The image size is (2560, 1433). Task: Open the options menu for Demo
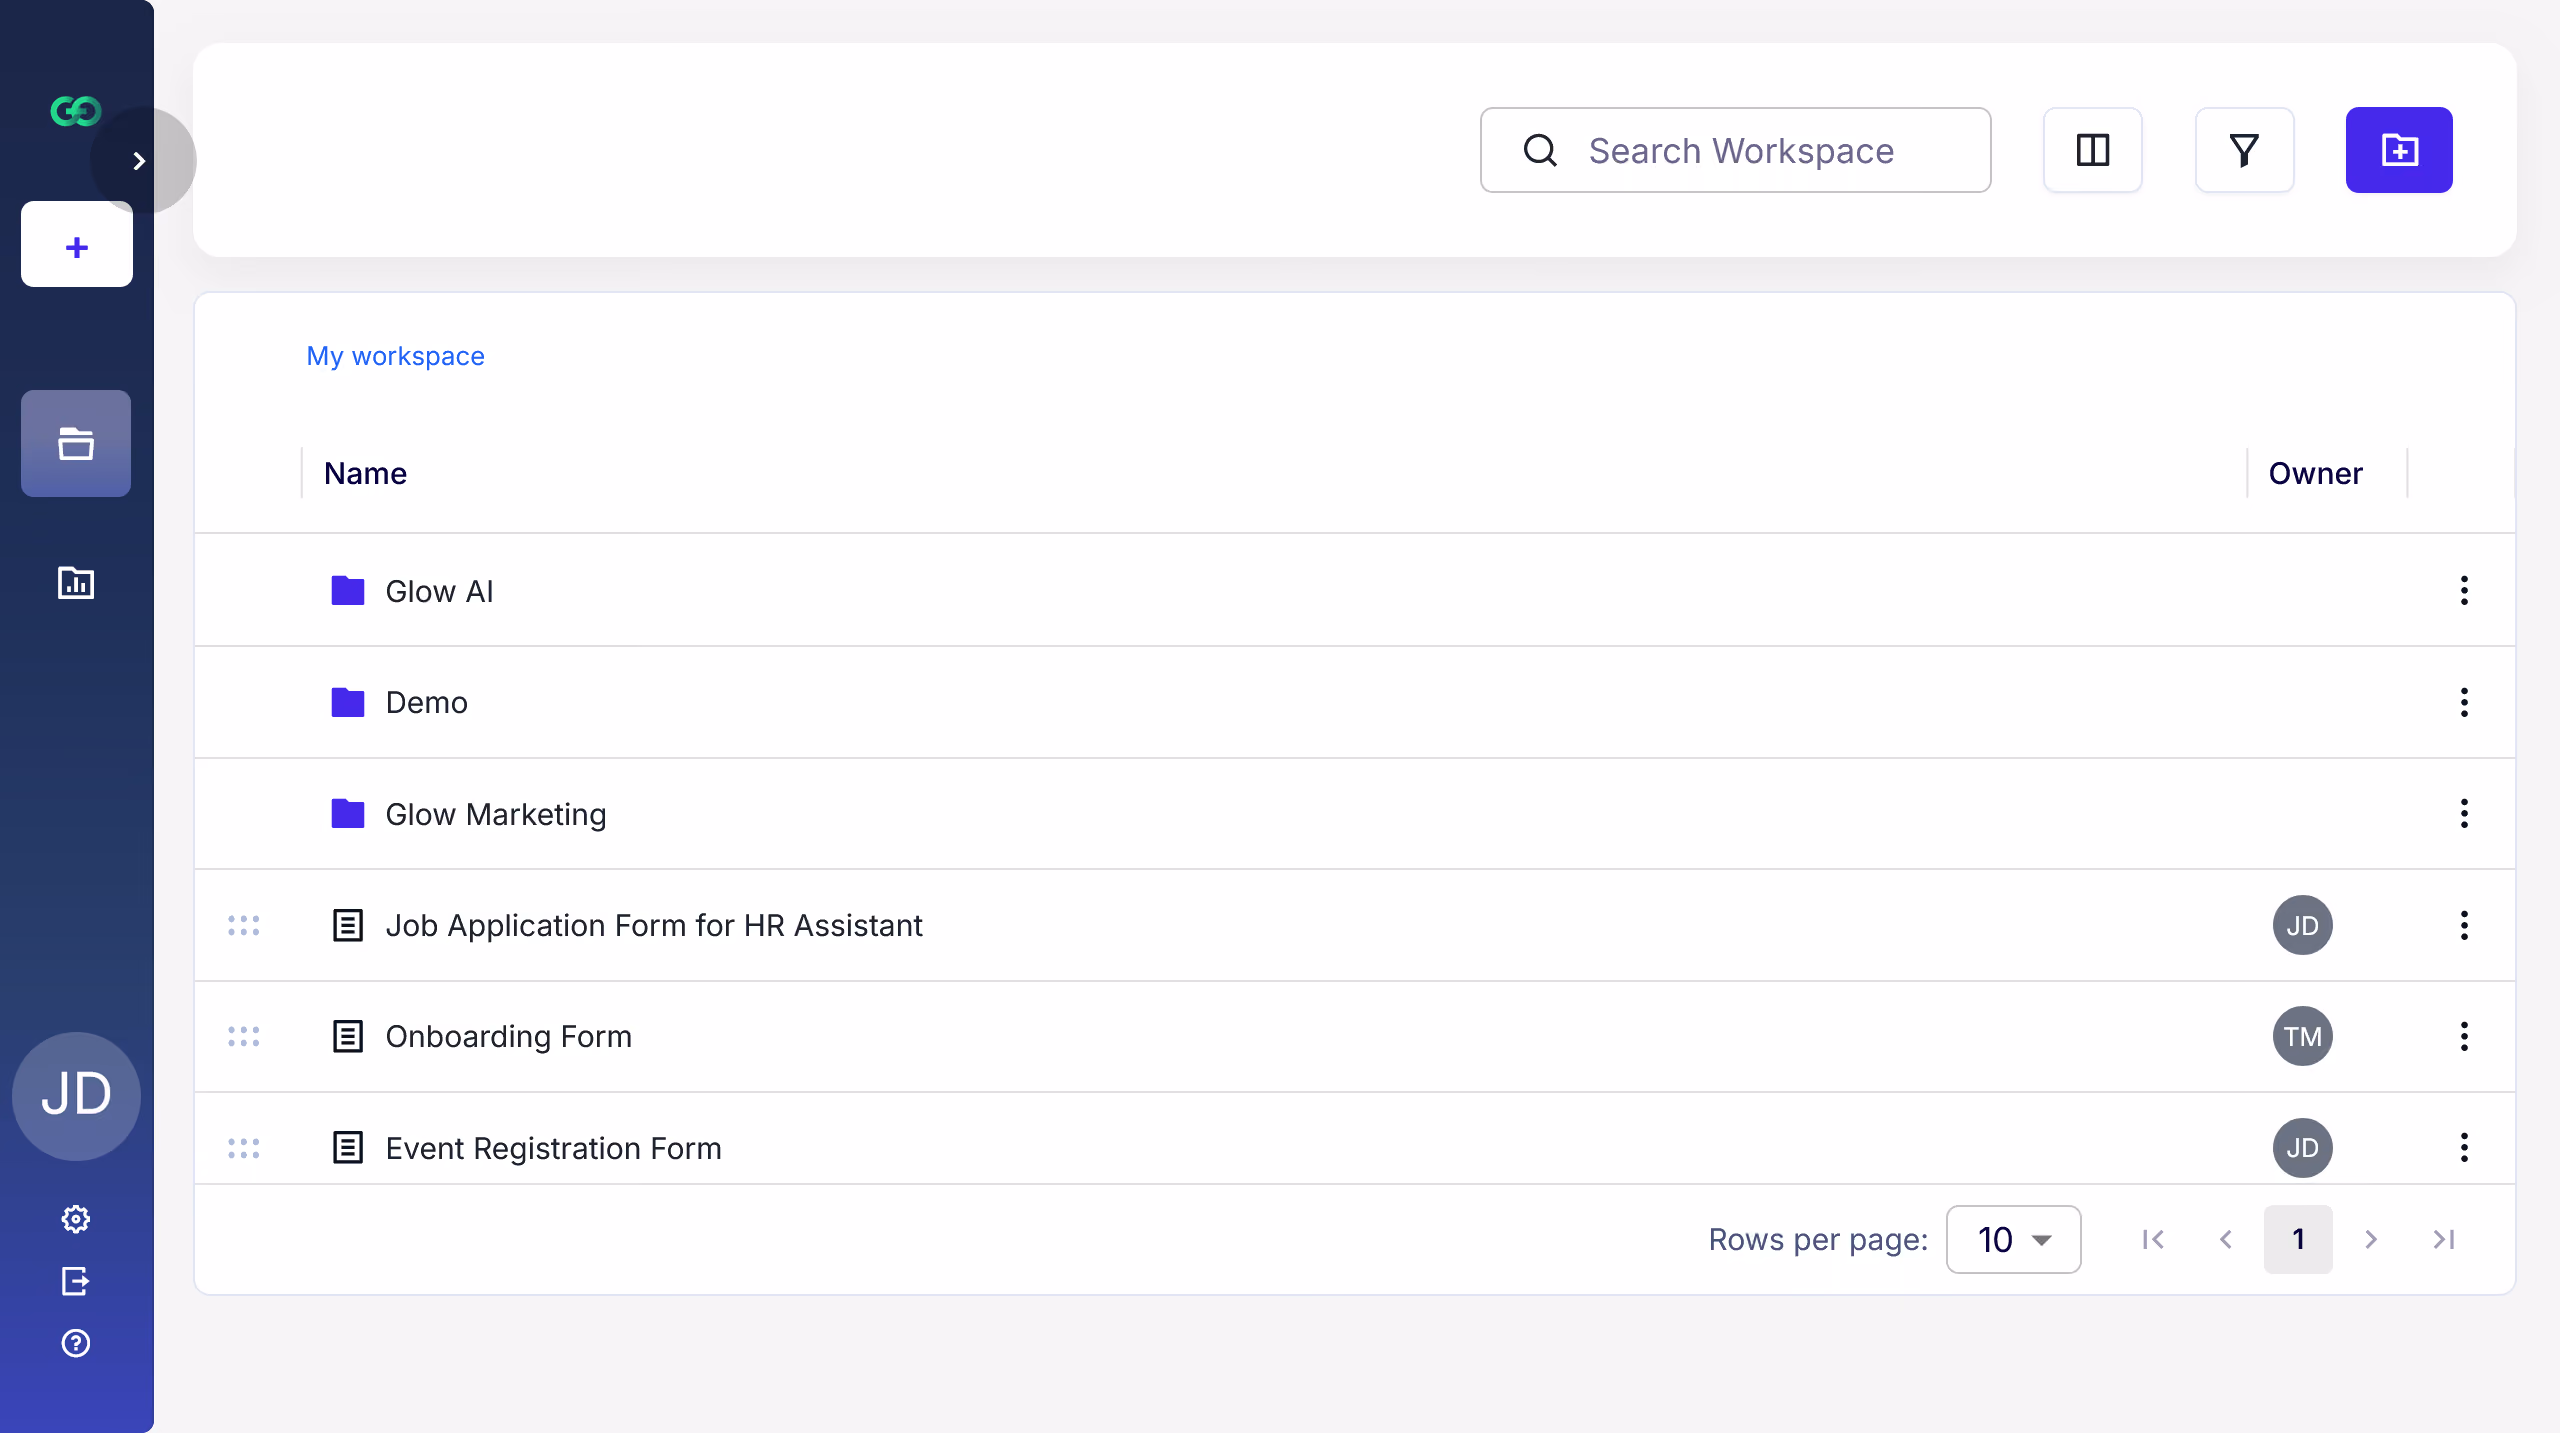[x=2464, y=702]
